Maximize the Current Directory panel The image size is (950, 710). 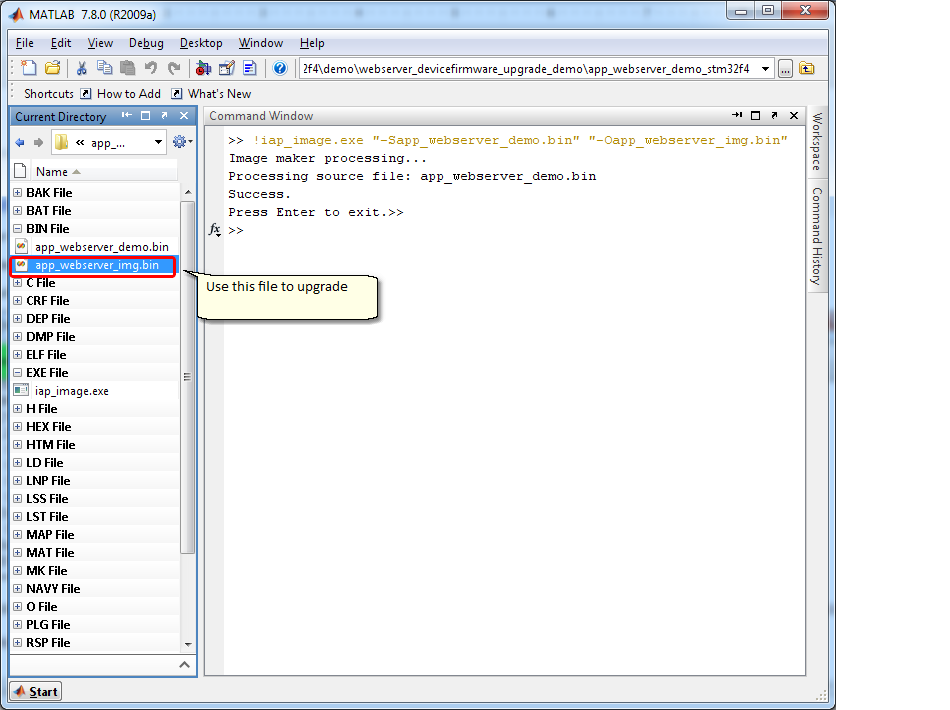[145, 116]
